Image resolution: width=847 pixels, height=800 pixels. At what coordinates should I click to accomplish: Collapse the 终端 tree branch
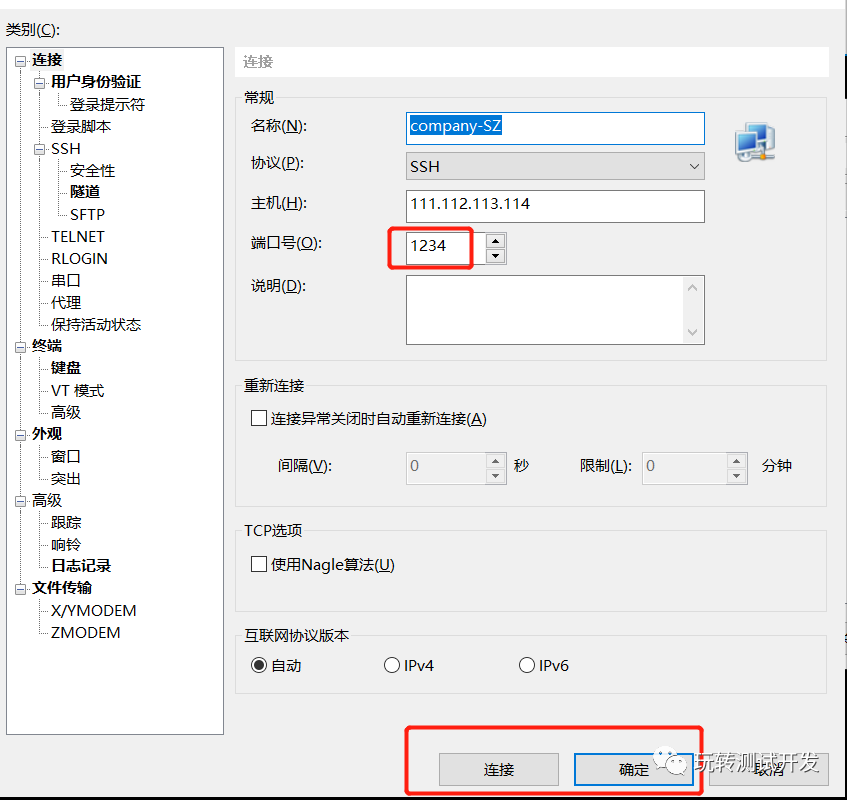[21, 345]
